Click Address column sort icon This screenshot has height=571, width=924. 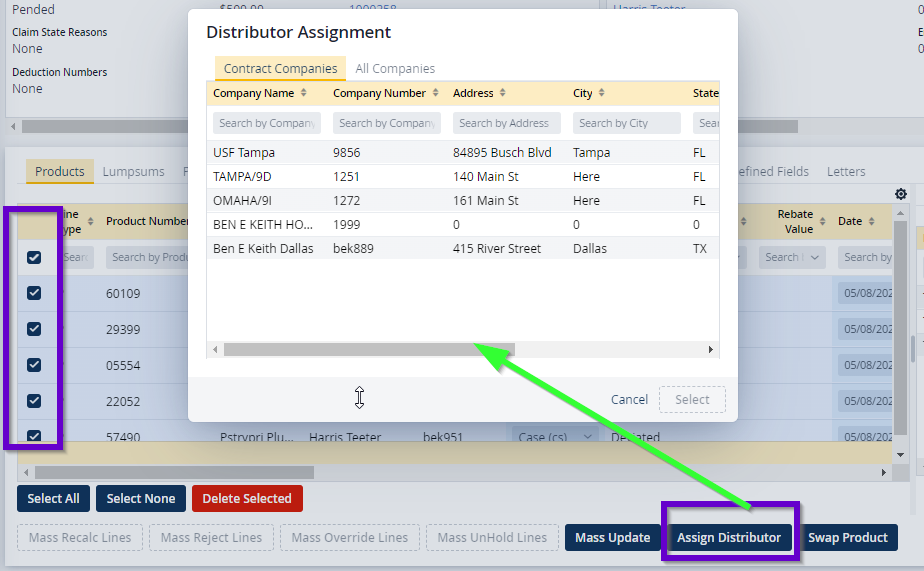coord(503,93)
